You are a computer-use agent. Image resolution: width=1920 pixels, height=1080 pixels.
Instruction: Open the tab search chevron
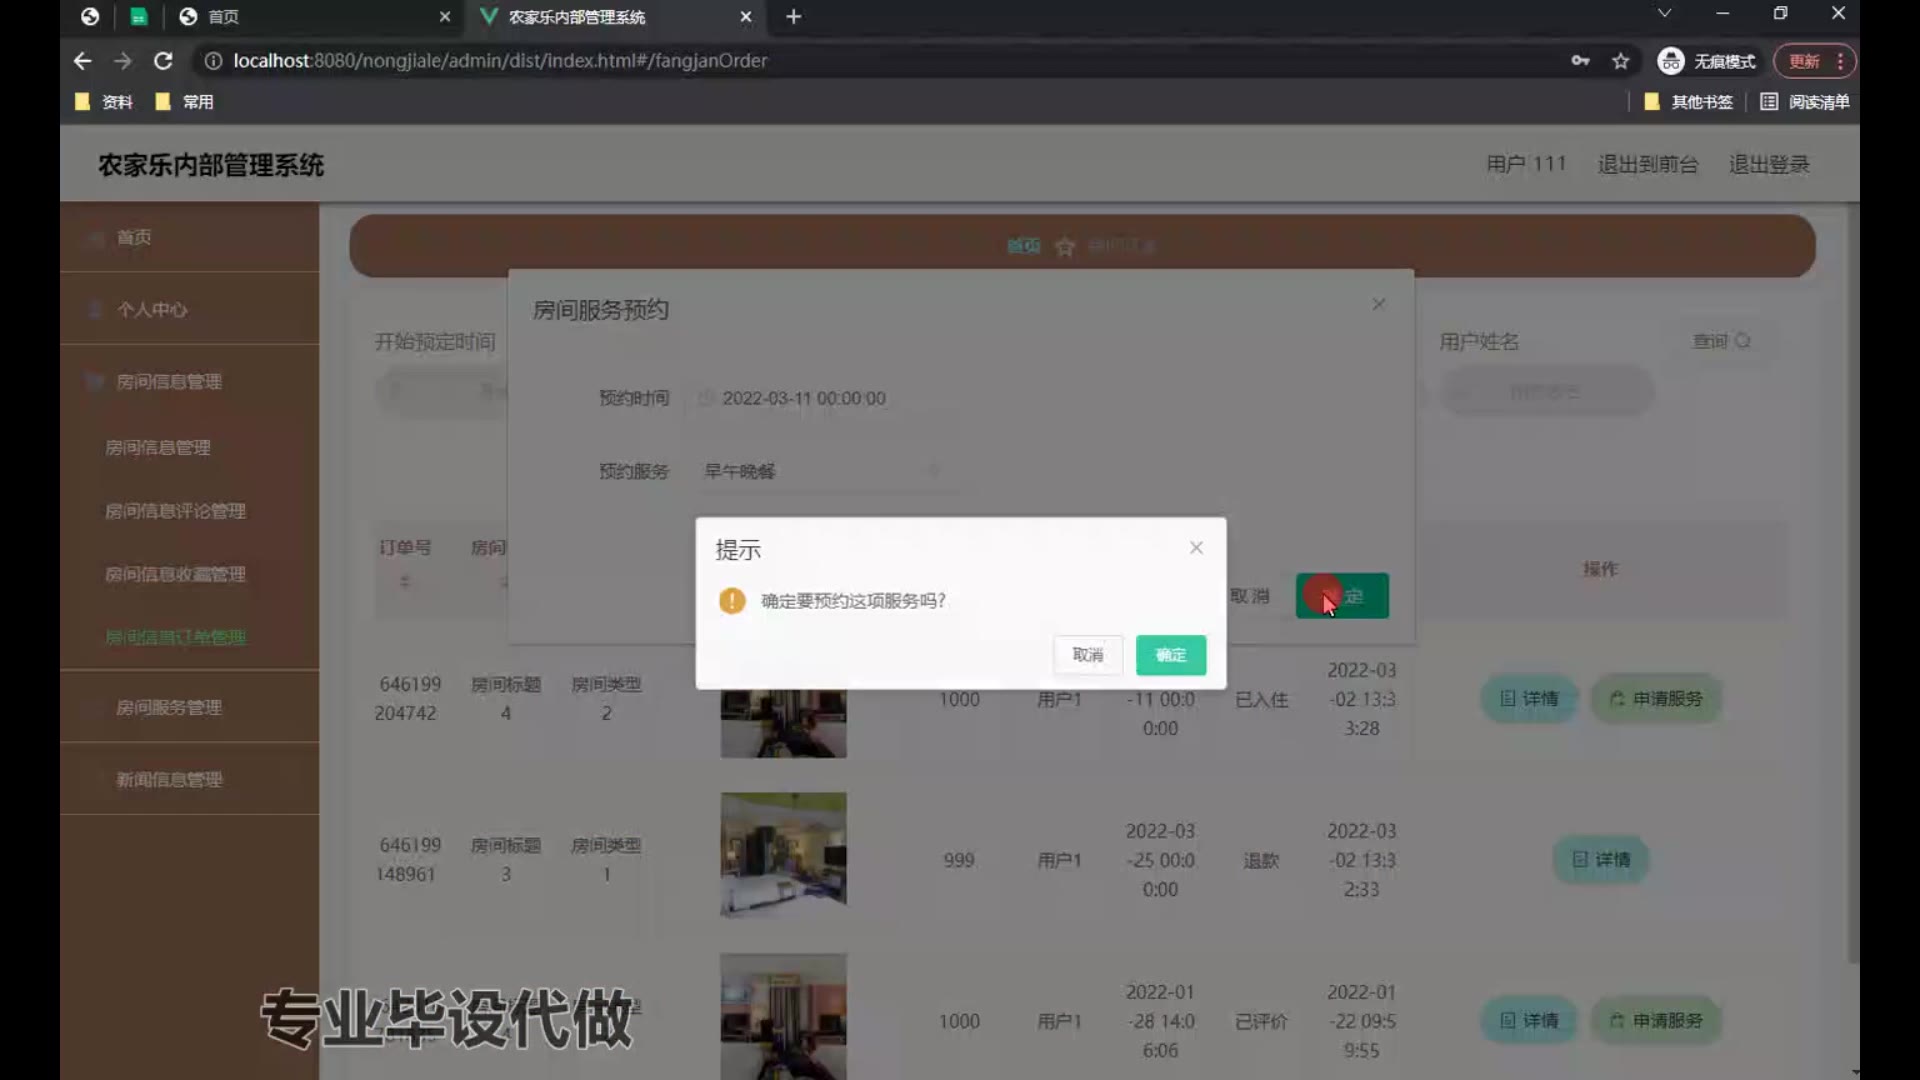point(1664,14)
